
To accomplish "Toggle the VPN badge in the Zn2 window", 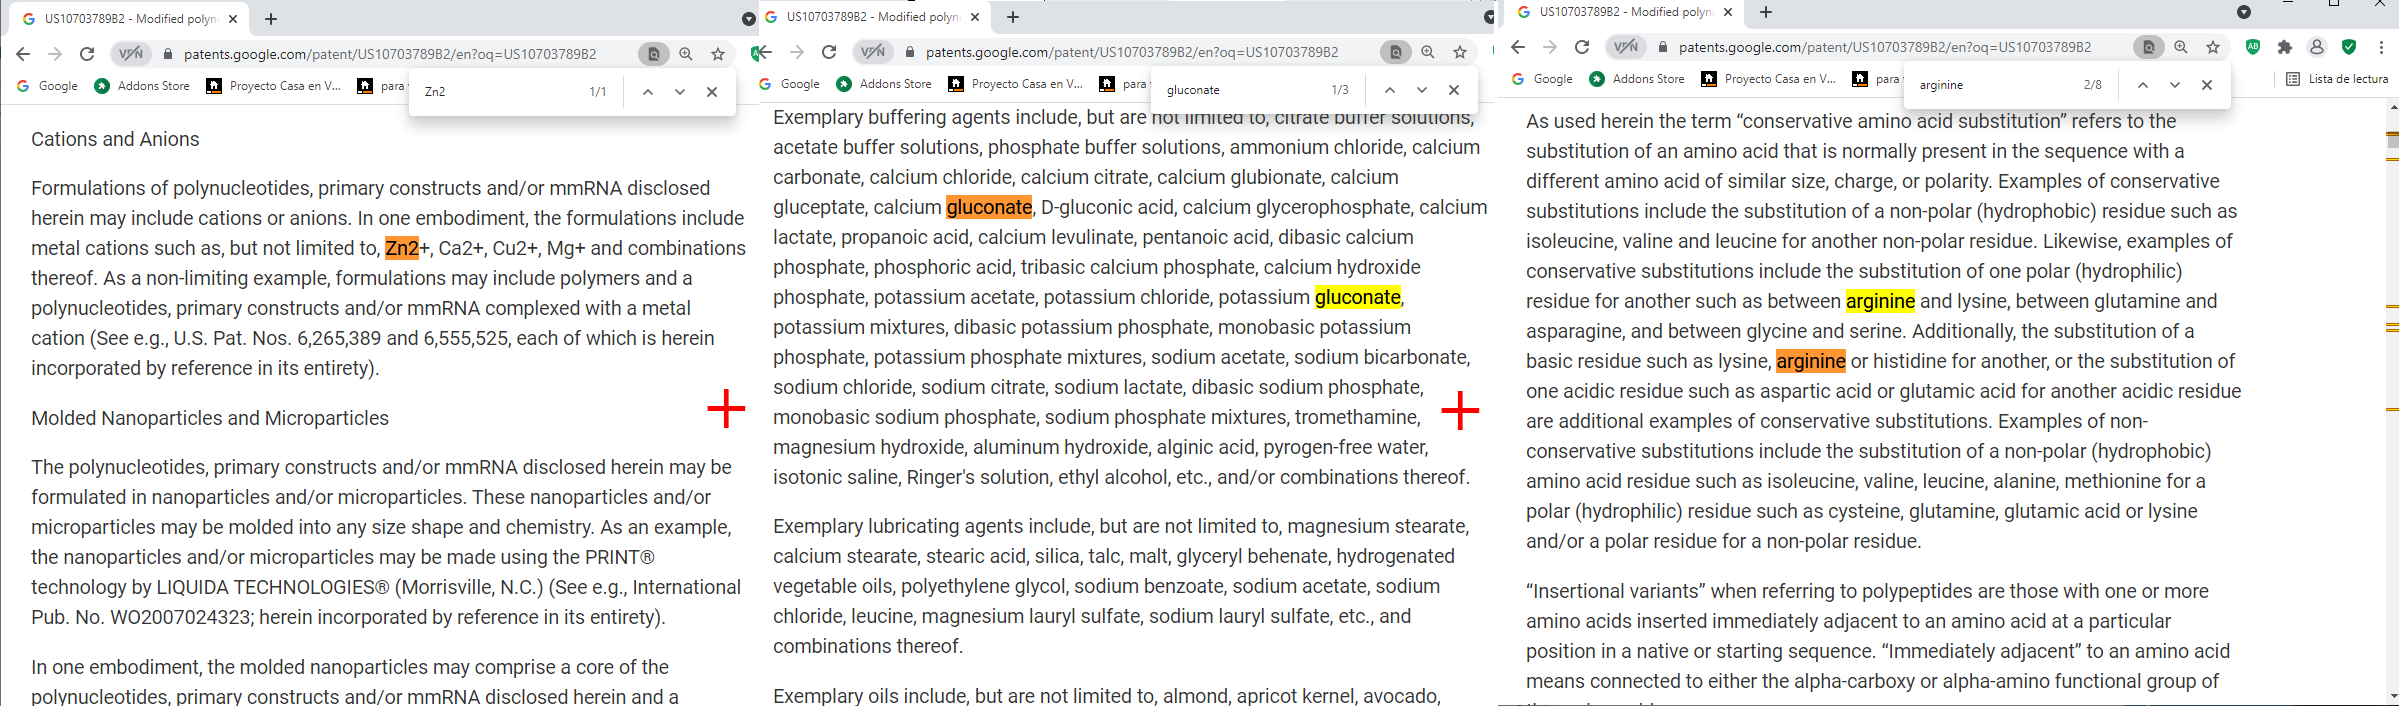I will tap(131, 54).
